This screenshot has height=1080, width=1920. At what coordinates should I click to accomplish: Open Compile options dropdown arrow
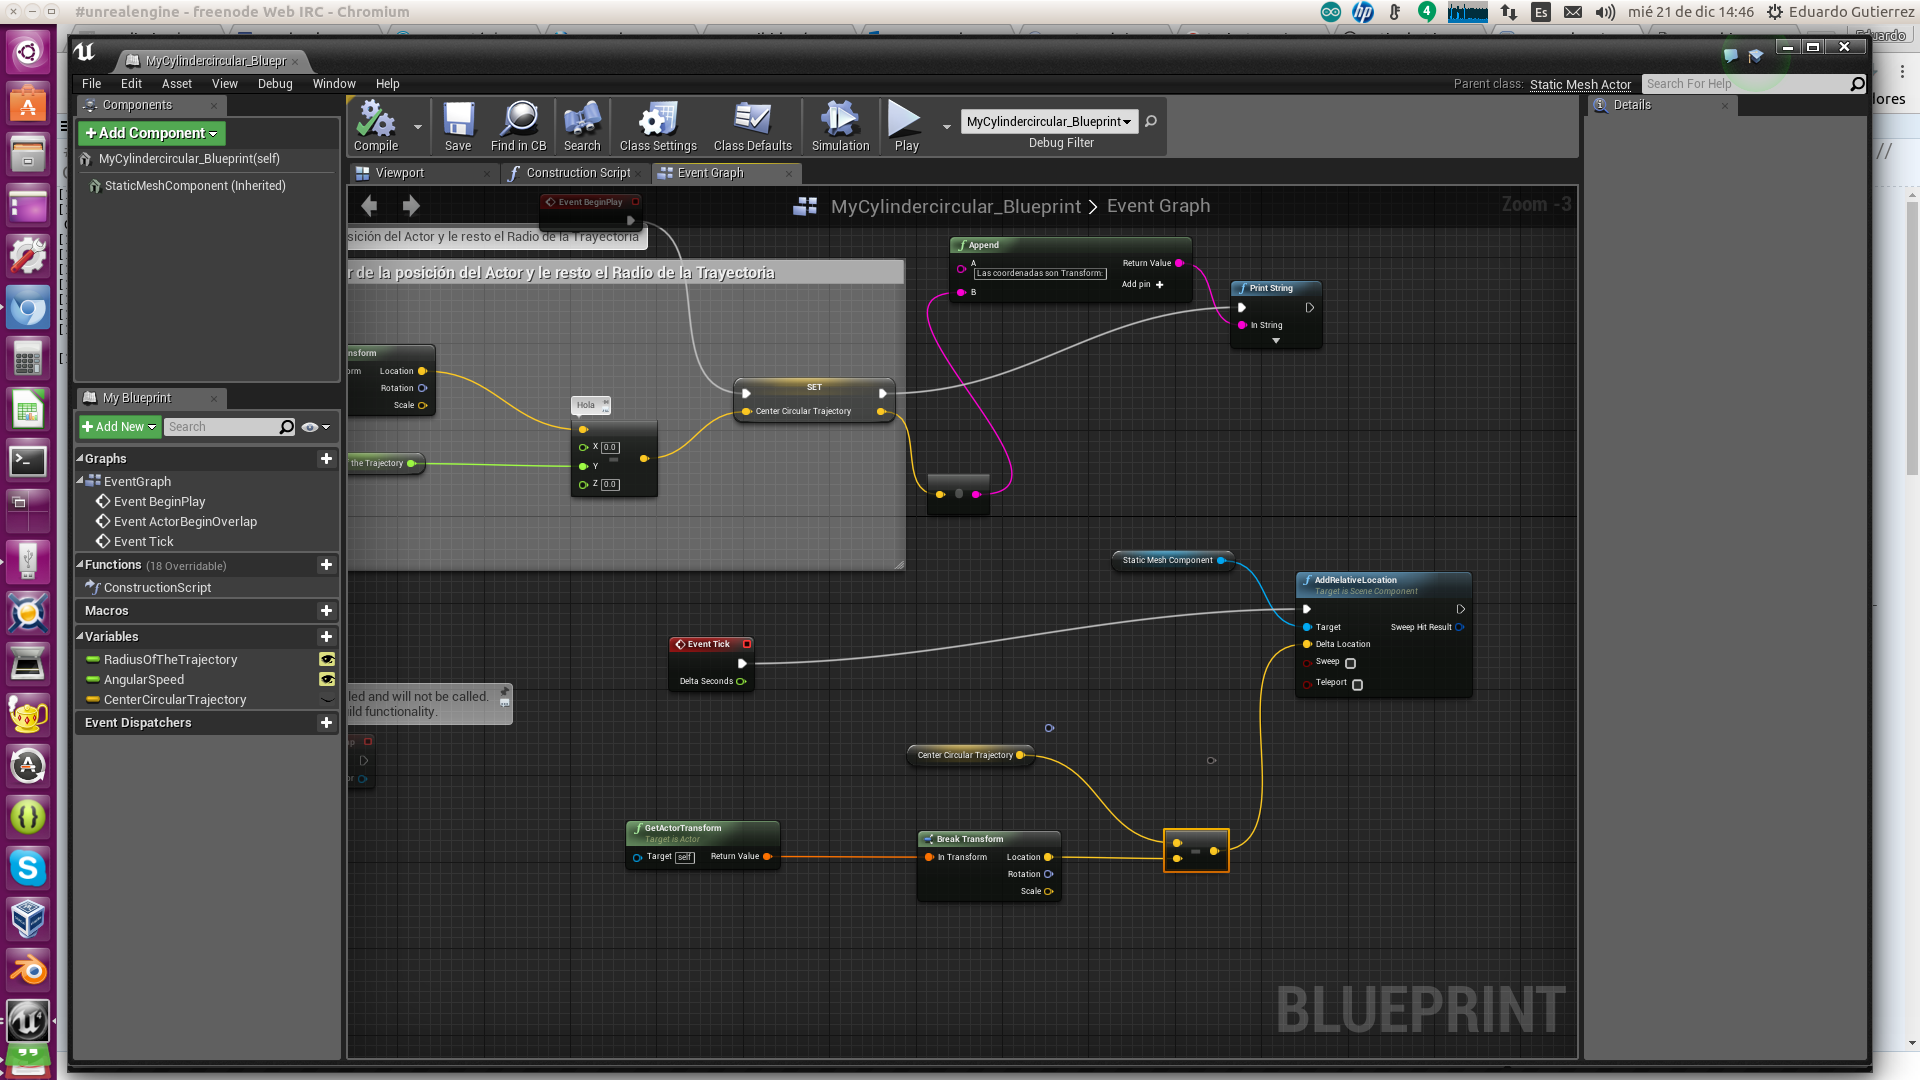pos(418,127)
